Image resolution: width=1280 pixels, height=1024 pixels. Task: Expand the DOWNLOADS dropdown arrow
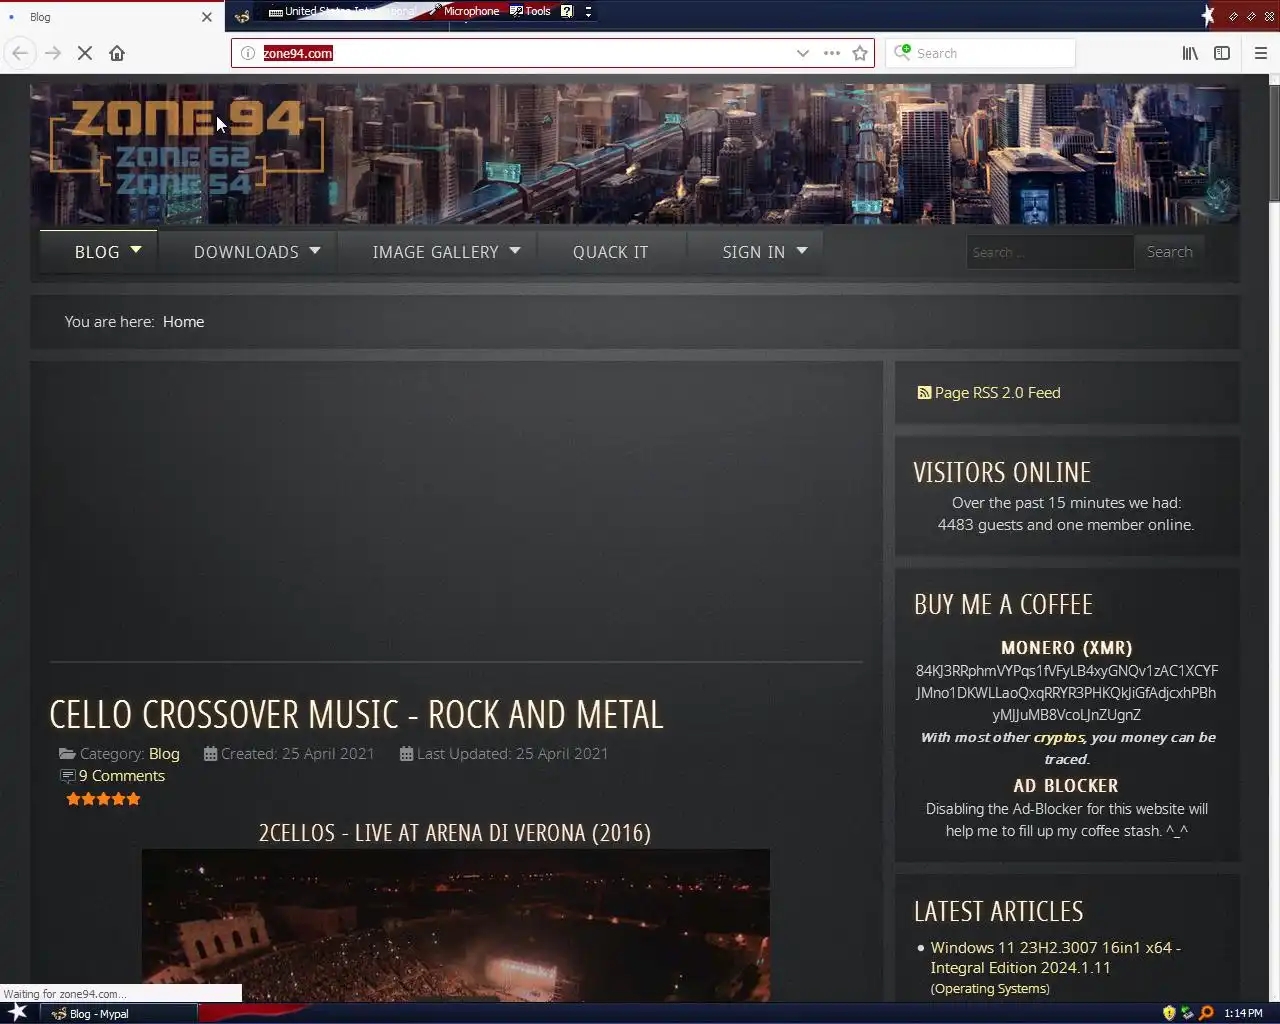315,250
